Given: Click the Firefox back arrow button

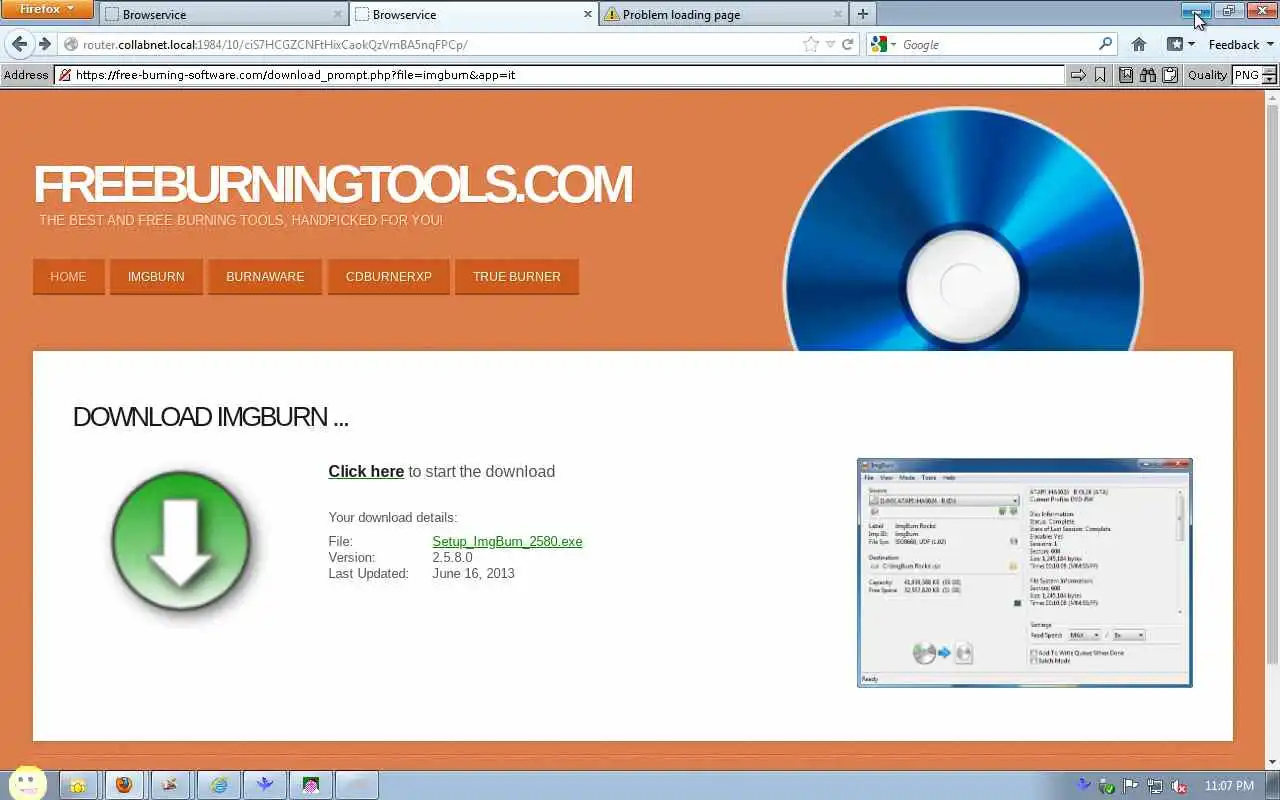Looking at the screenshot, I should (x=19, y=44).
